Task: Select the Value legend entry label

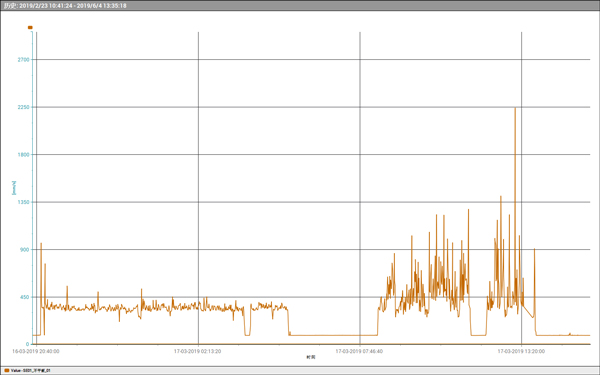Action: (31, 370)
